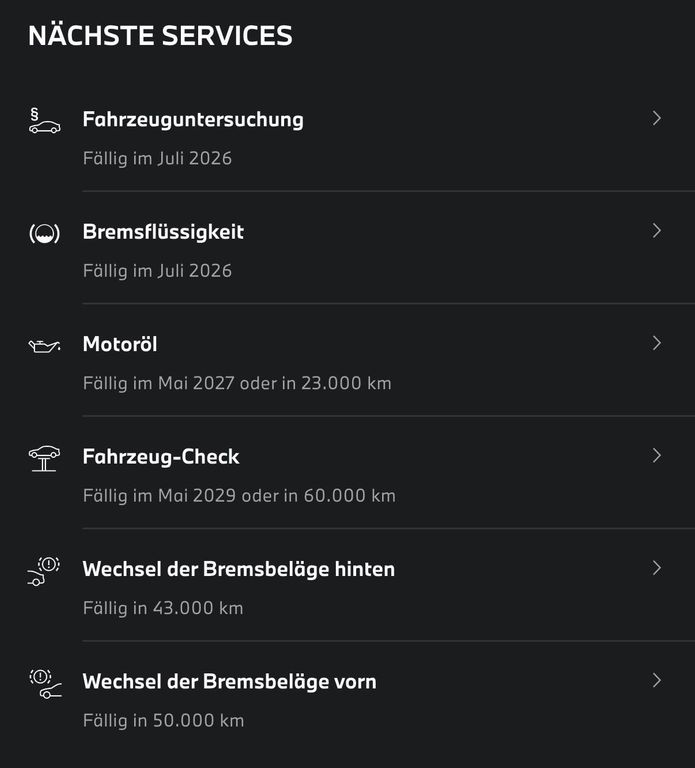Screen dimensions: 695x768
Task: Open Bremsflüssigkeit details with chevron arrow
Action: (657, 231)
